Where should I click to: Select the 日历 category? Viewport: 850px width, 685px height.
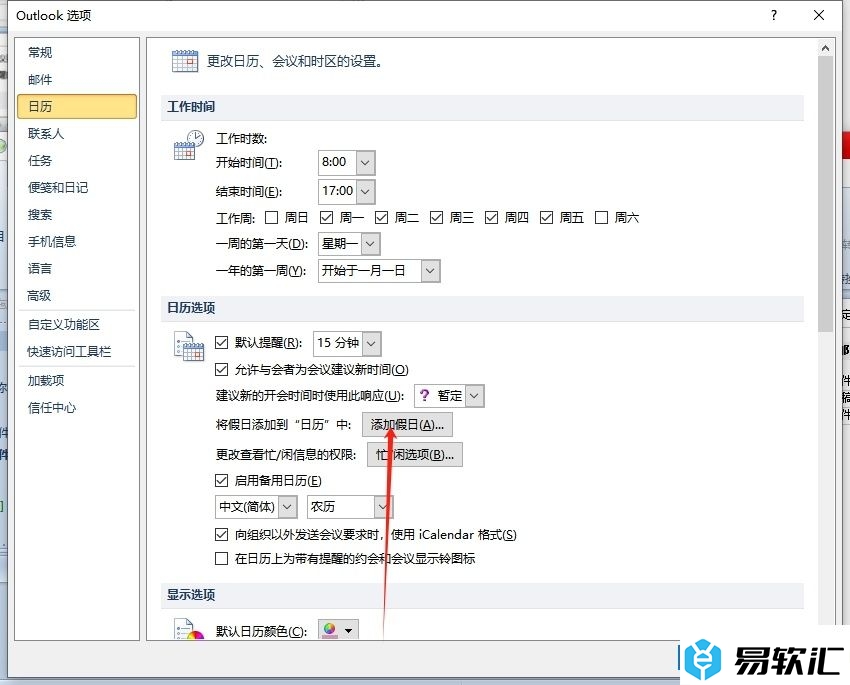pos(77,106)
